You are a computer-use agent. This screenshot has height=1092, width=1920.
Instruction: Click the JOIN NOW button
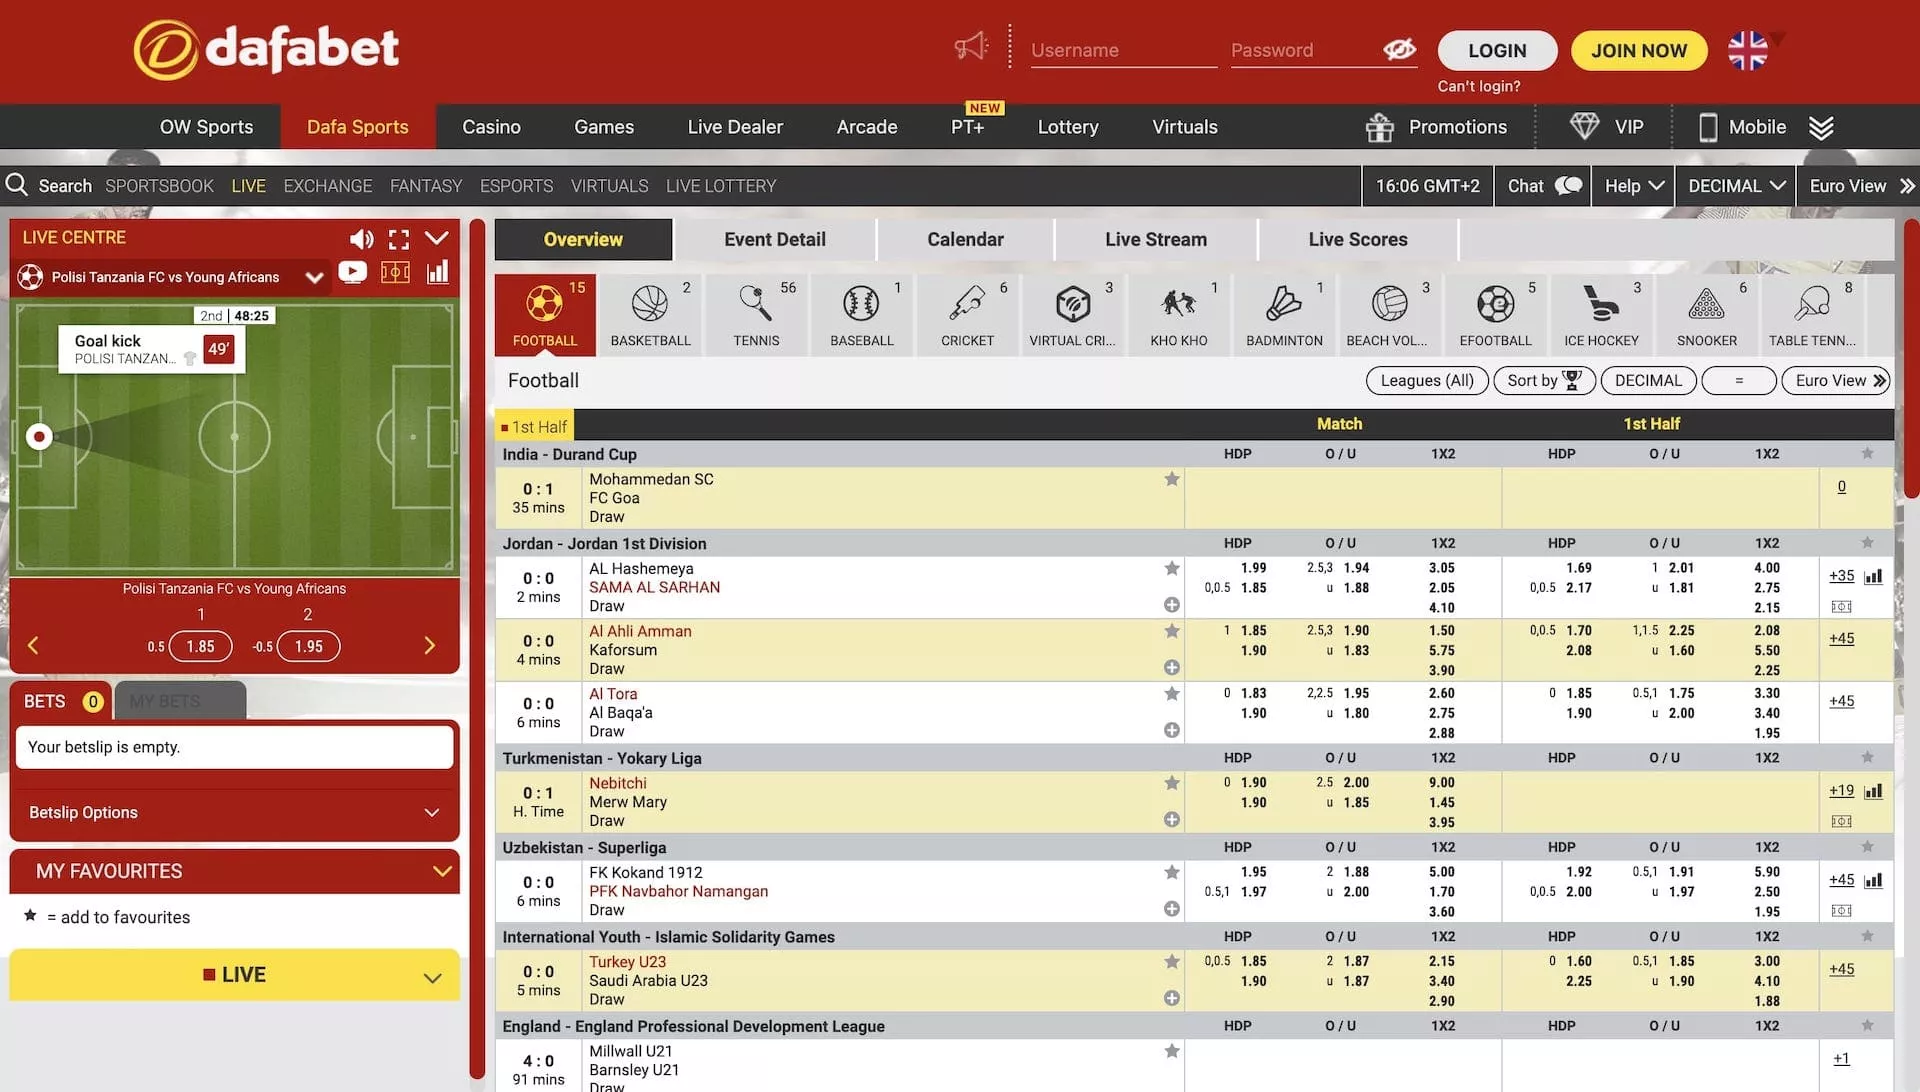(x=1638, y=51)
